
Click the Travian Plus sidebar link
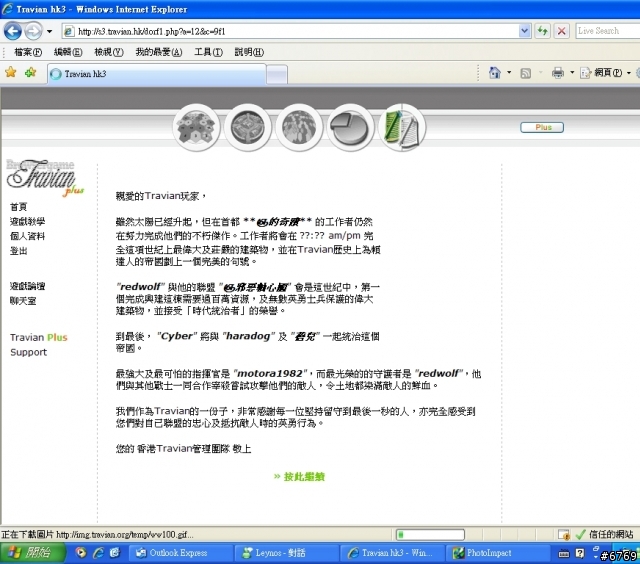pos(39,338)
